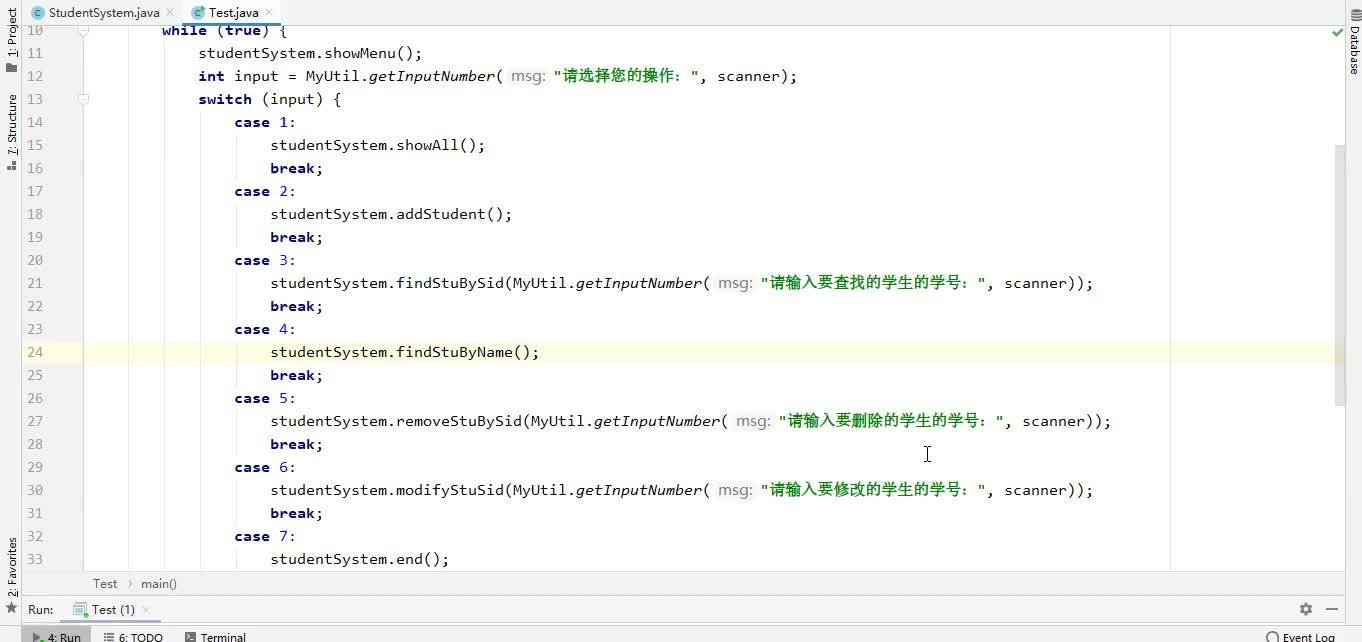This screenshot has width=1362, height=642.
Task: Hide the Run panel with minimize arrow
Action: pos(1333,609)
